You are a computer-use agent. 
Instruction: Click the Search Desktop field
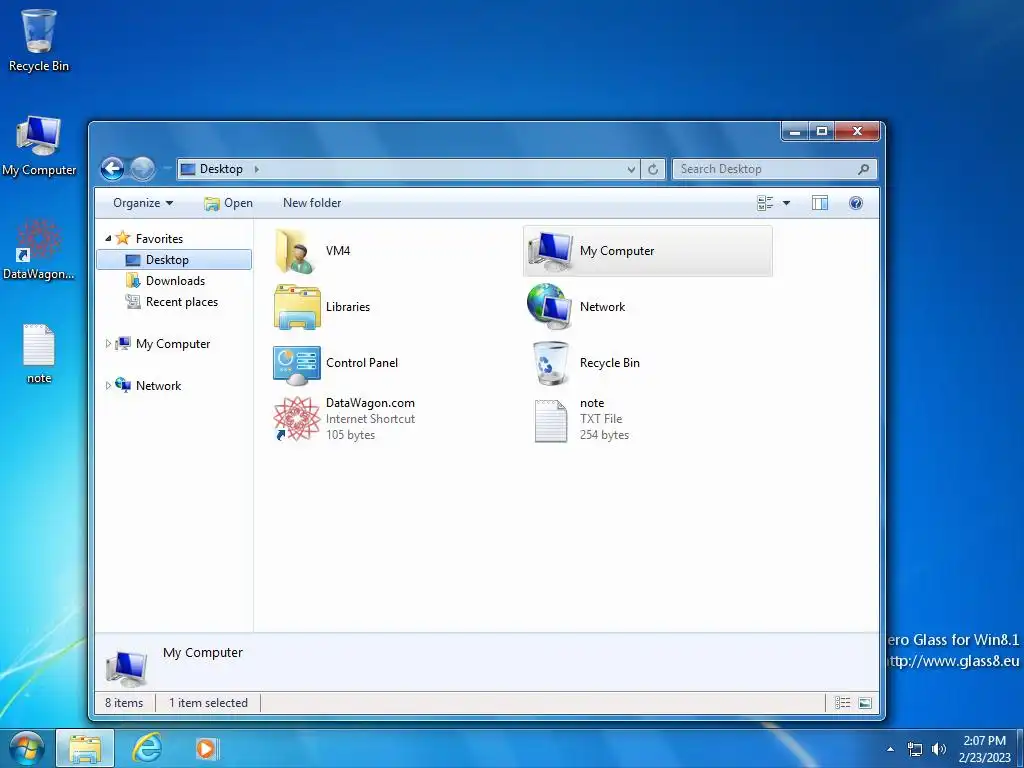(775, 169)
